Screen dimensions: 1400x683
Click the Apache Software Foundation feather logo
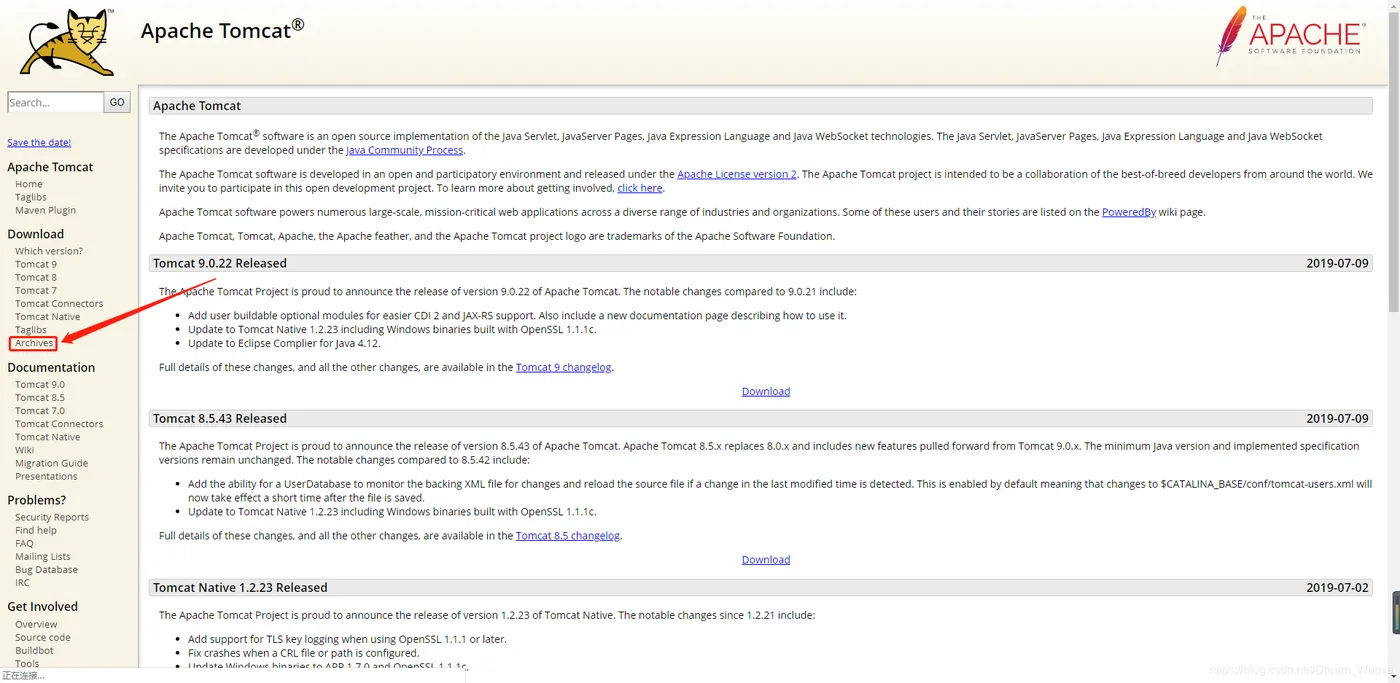(x=1289, y=35)
